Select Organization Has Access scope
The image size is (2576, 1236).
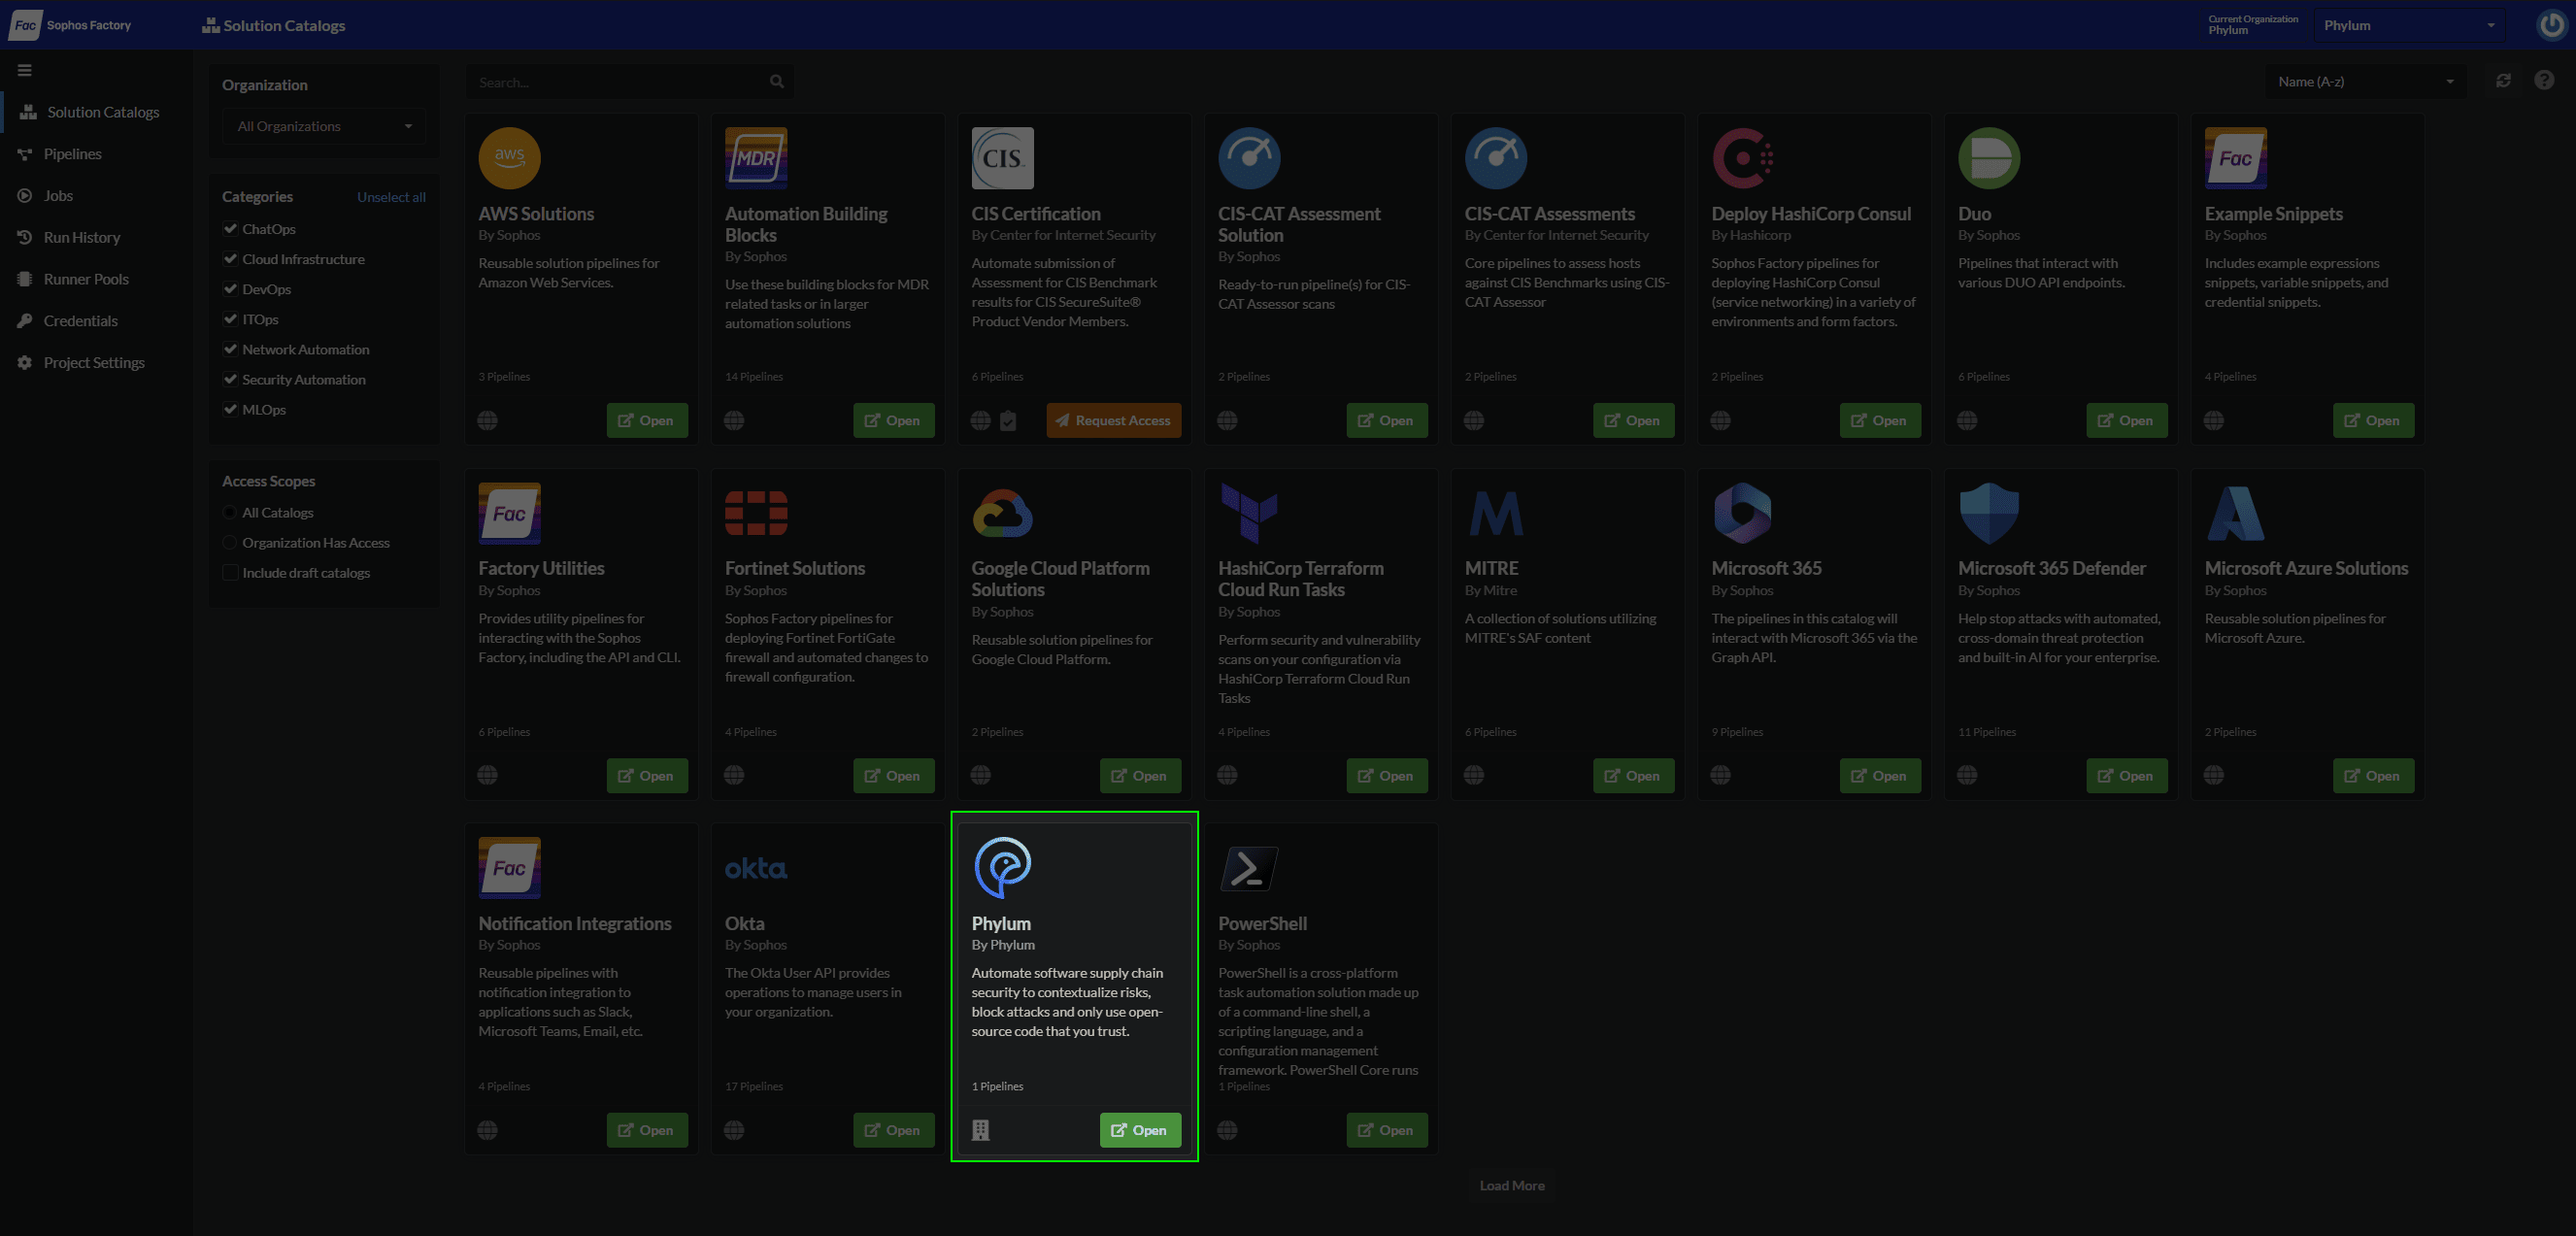(x=230, y=543)
